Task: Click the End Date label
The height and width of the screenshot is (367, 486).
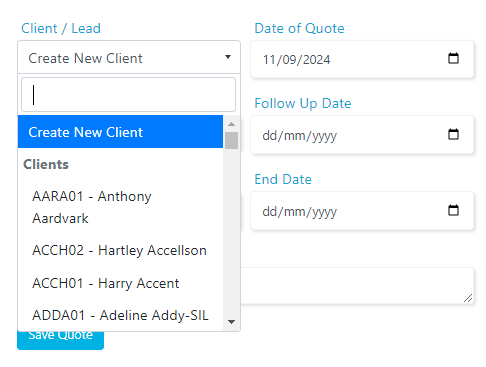Action: click(x=283, y=179)
